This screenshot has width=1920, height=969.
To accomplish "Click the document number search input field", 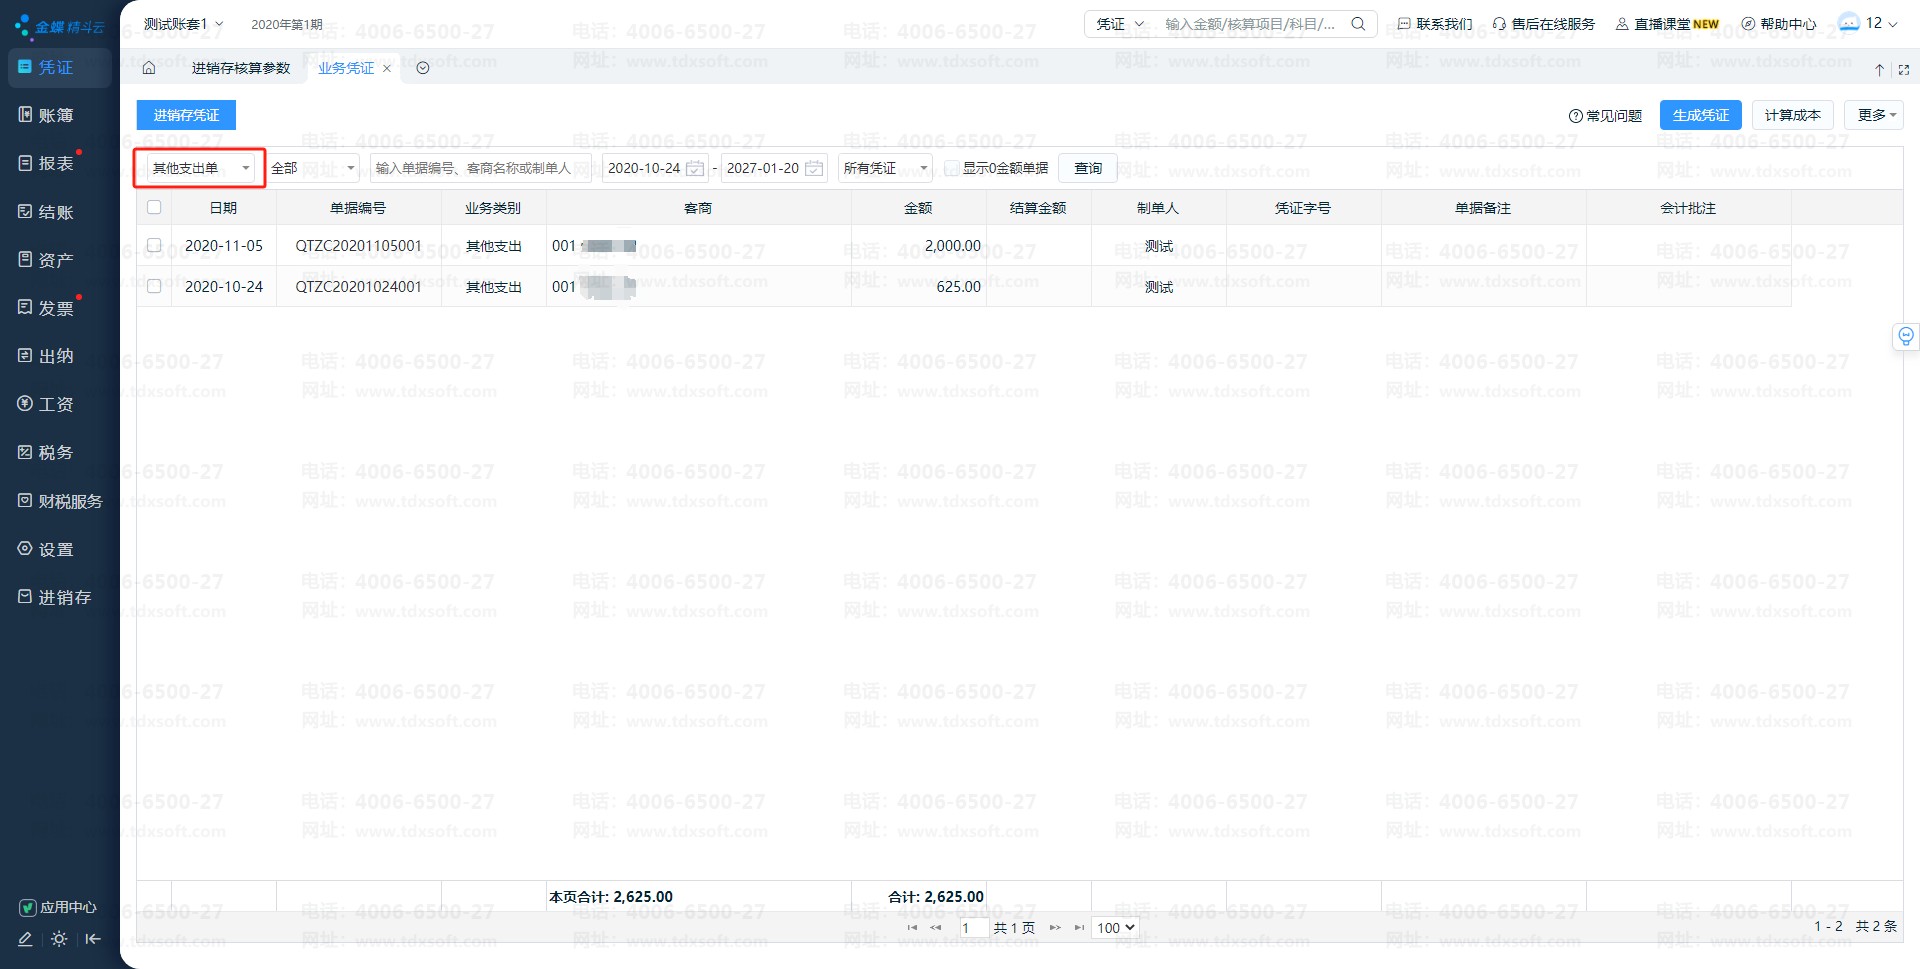I will click(x=480, y=168).
